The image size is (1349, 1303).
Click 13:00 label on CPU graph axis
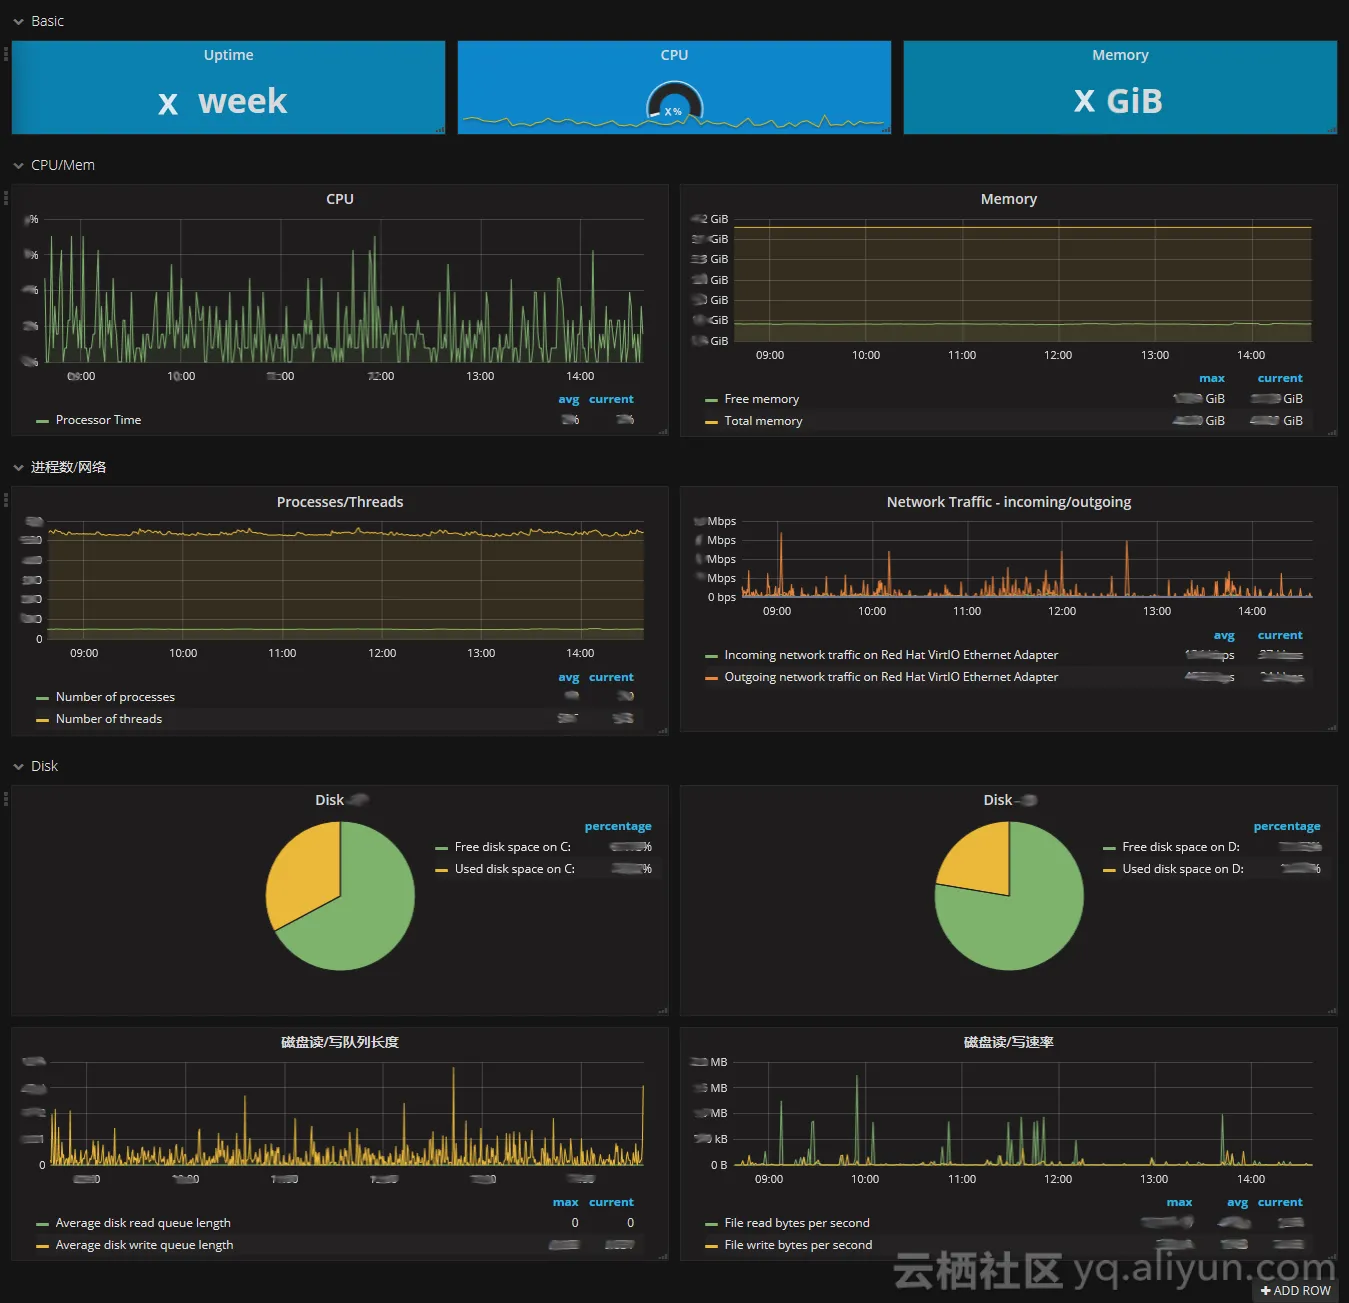pyautogui.click(x=480, y=376)
